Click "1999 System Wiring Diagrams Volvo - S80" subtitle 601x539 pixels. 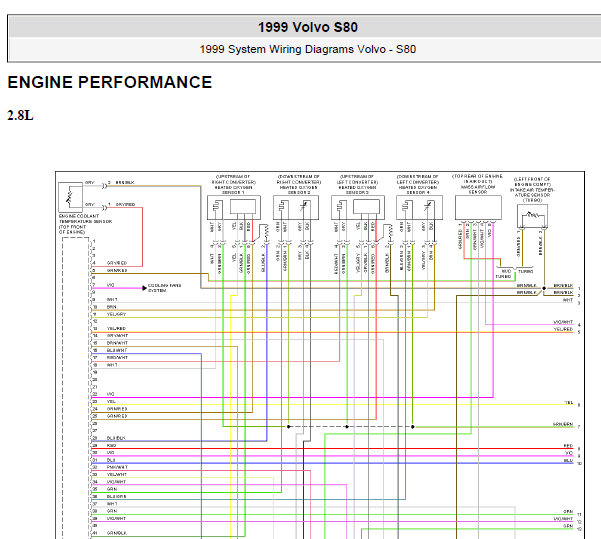[307, 49]
